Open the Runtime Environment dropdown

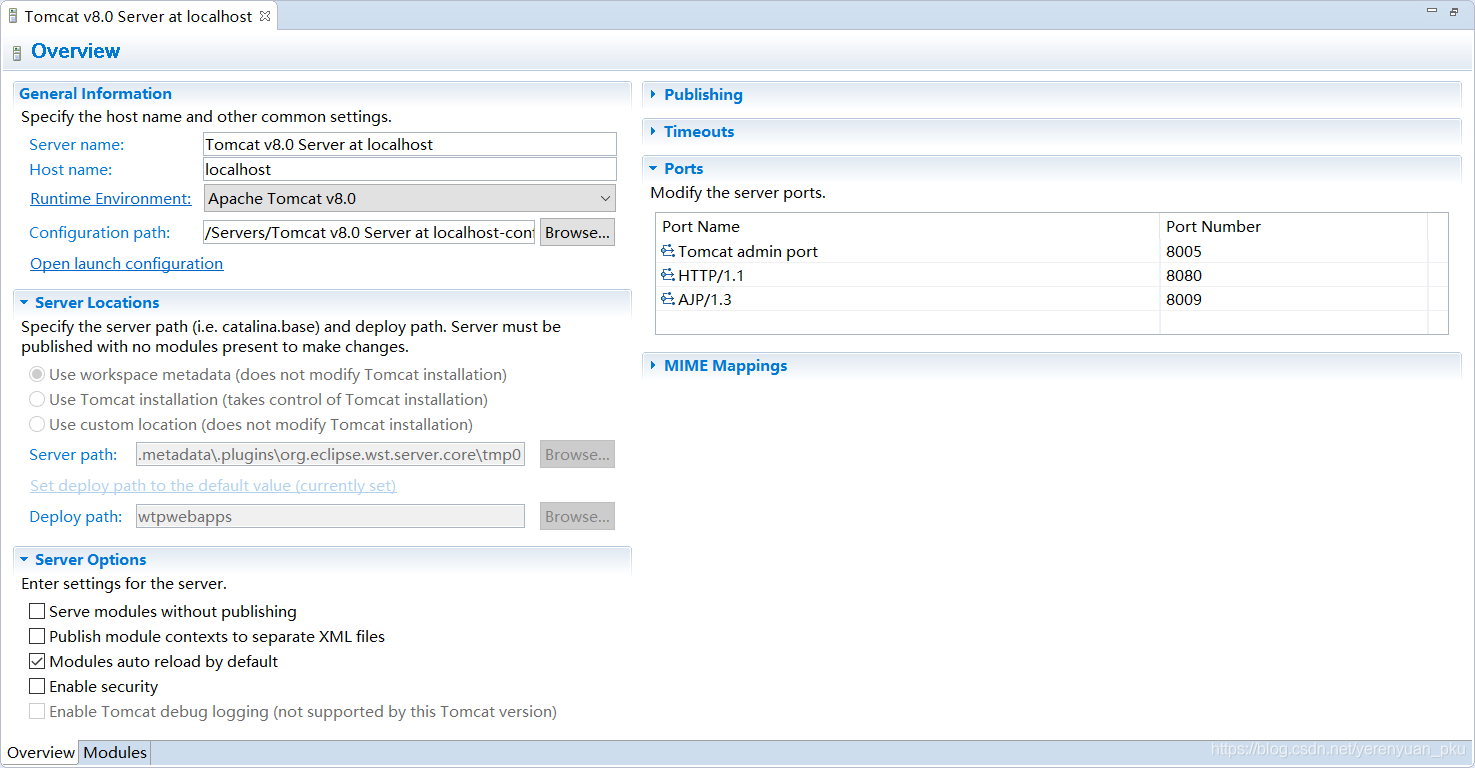point(410,198)
